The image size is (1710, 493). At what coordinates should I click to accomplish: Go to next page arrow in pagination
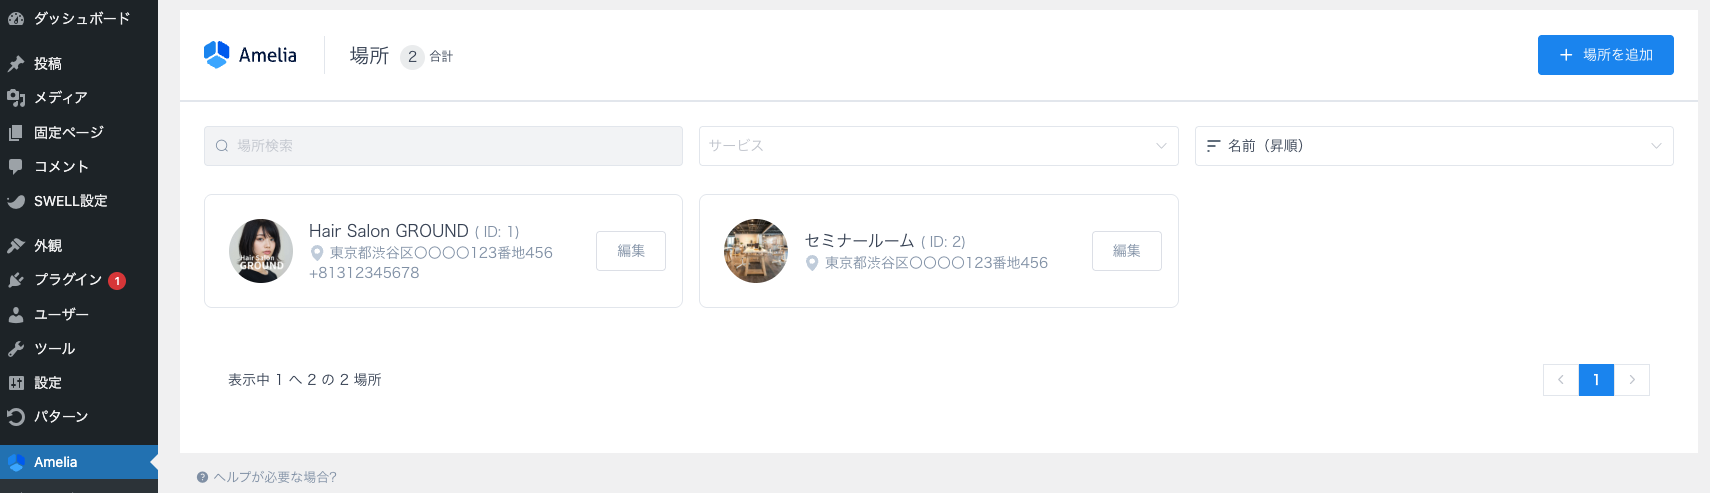pos(1632,380)
